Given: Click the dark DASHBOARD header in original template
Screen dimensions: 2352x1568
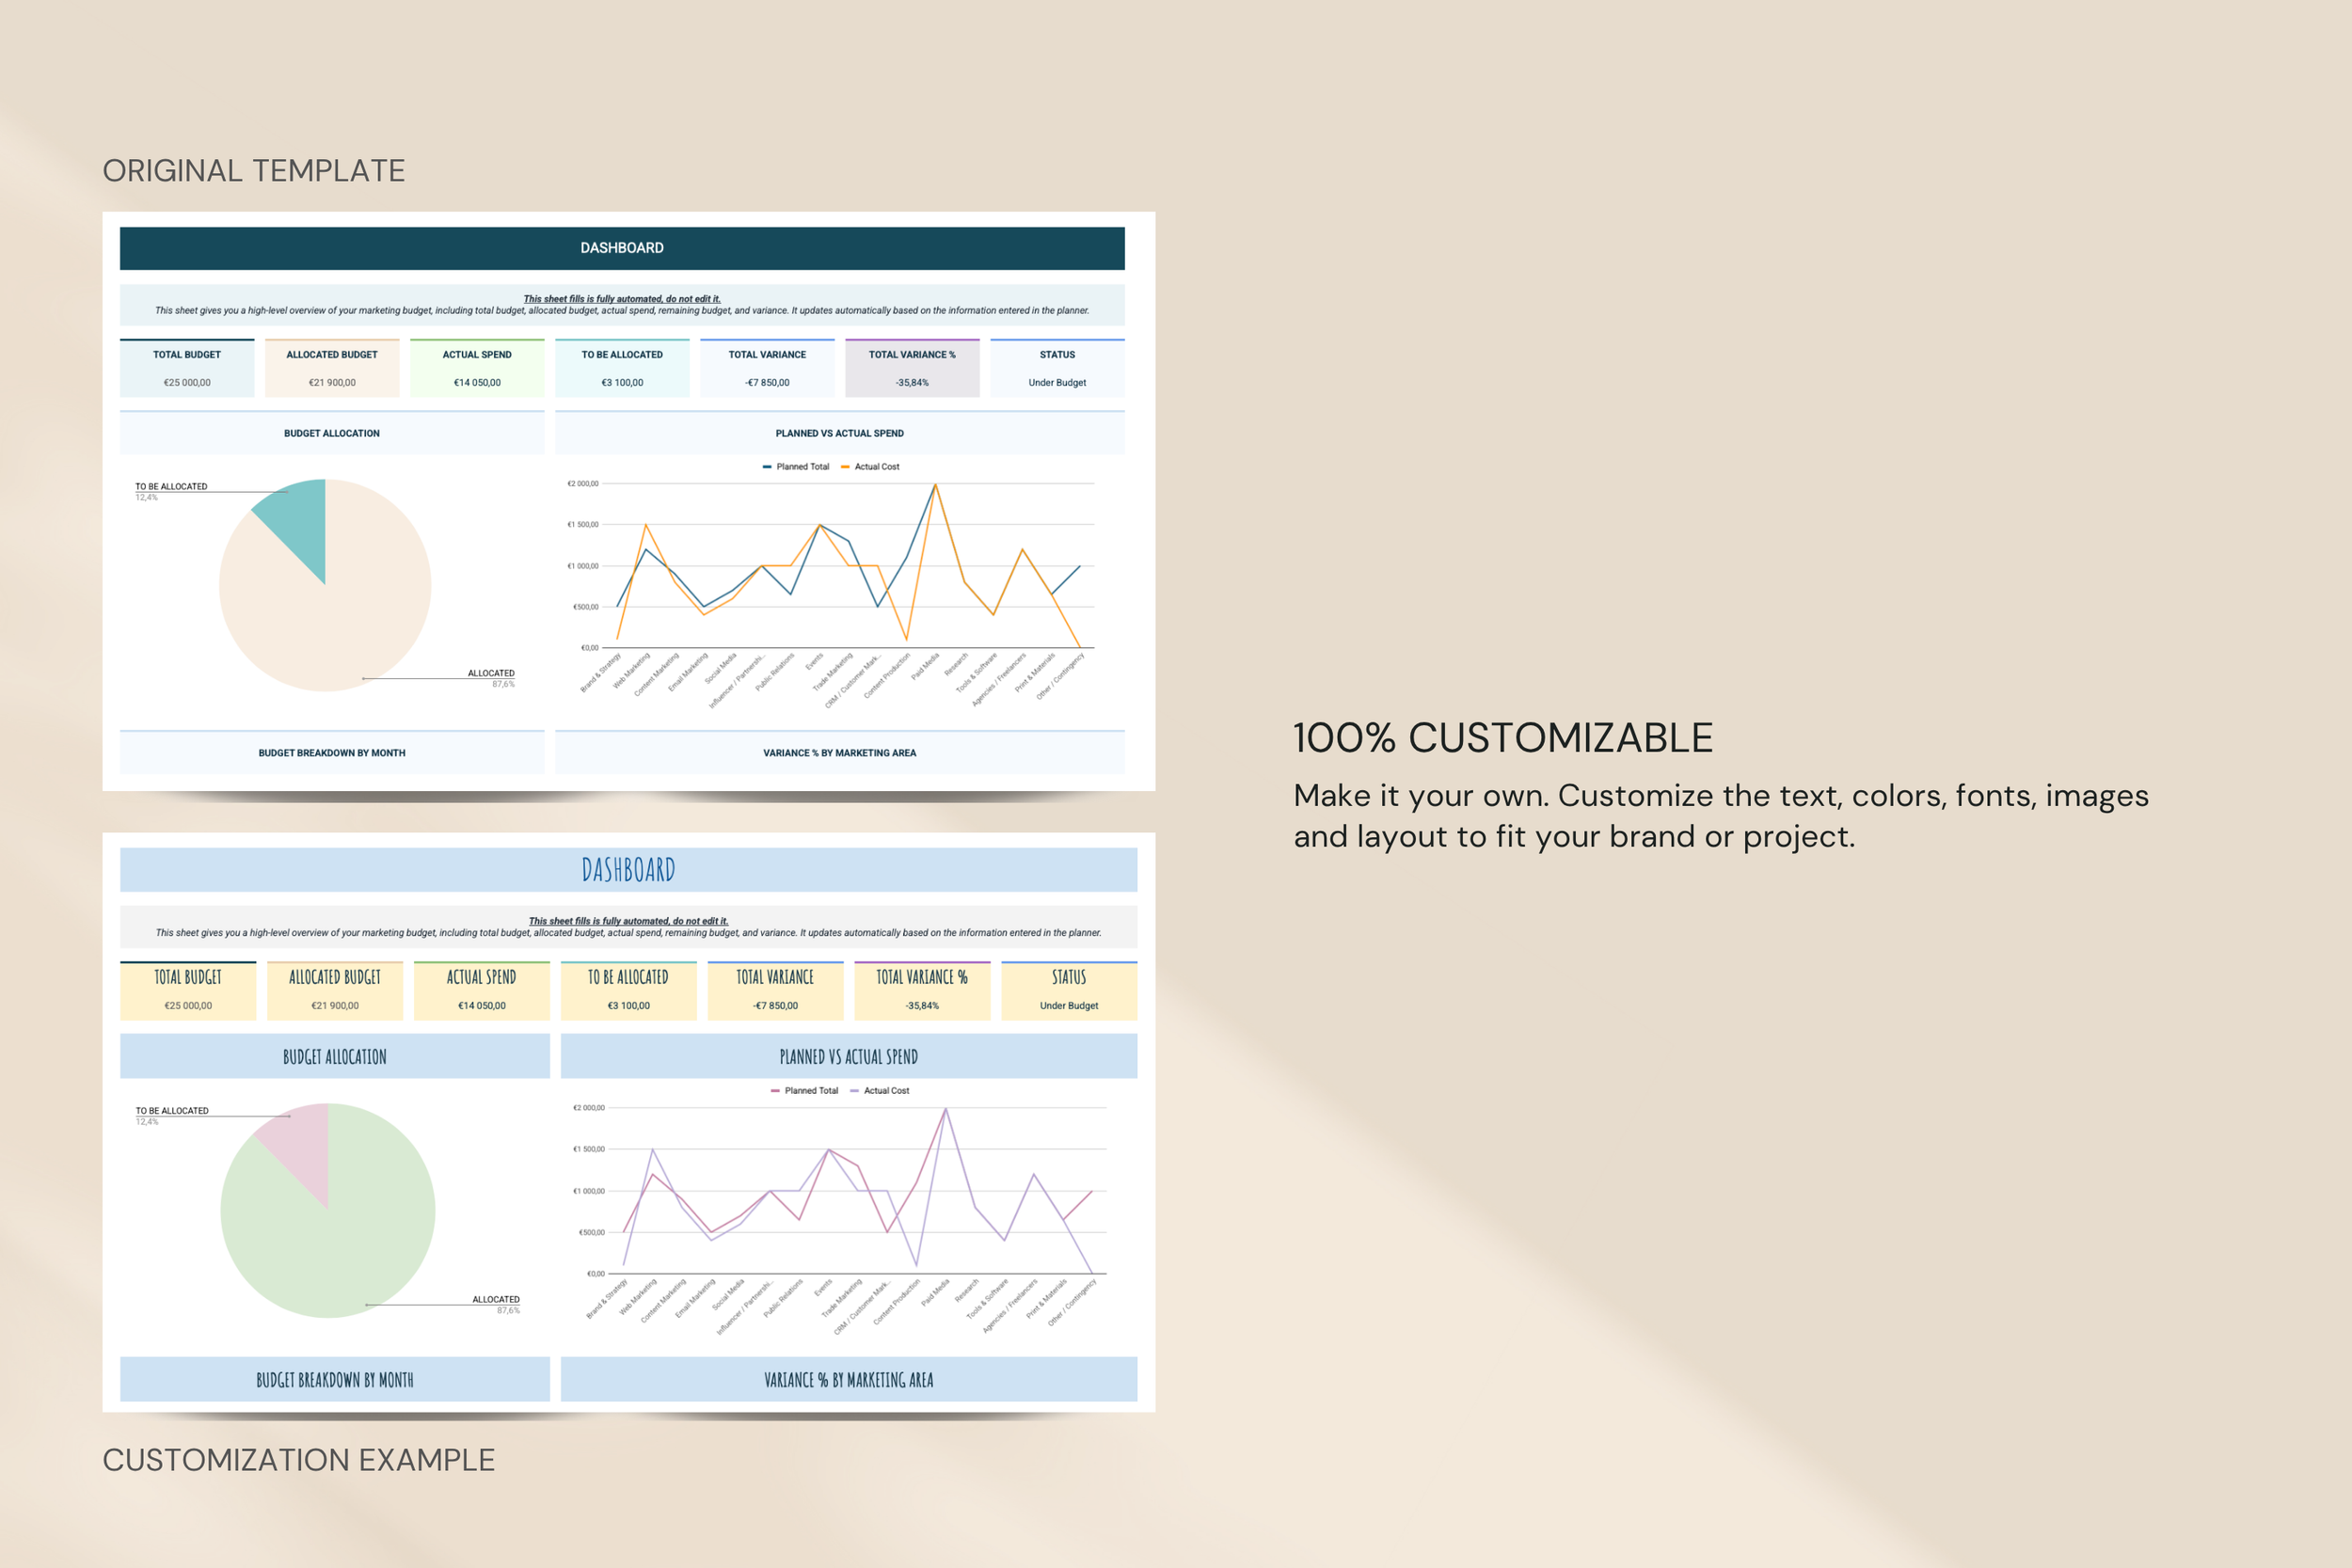Looking at the screenshot, I should tap(622, 248).
